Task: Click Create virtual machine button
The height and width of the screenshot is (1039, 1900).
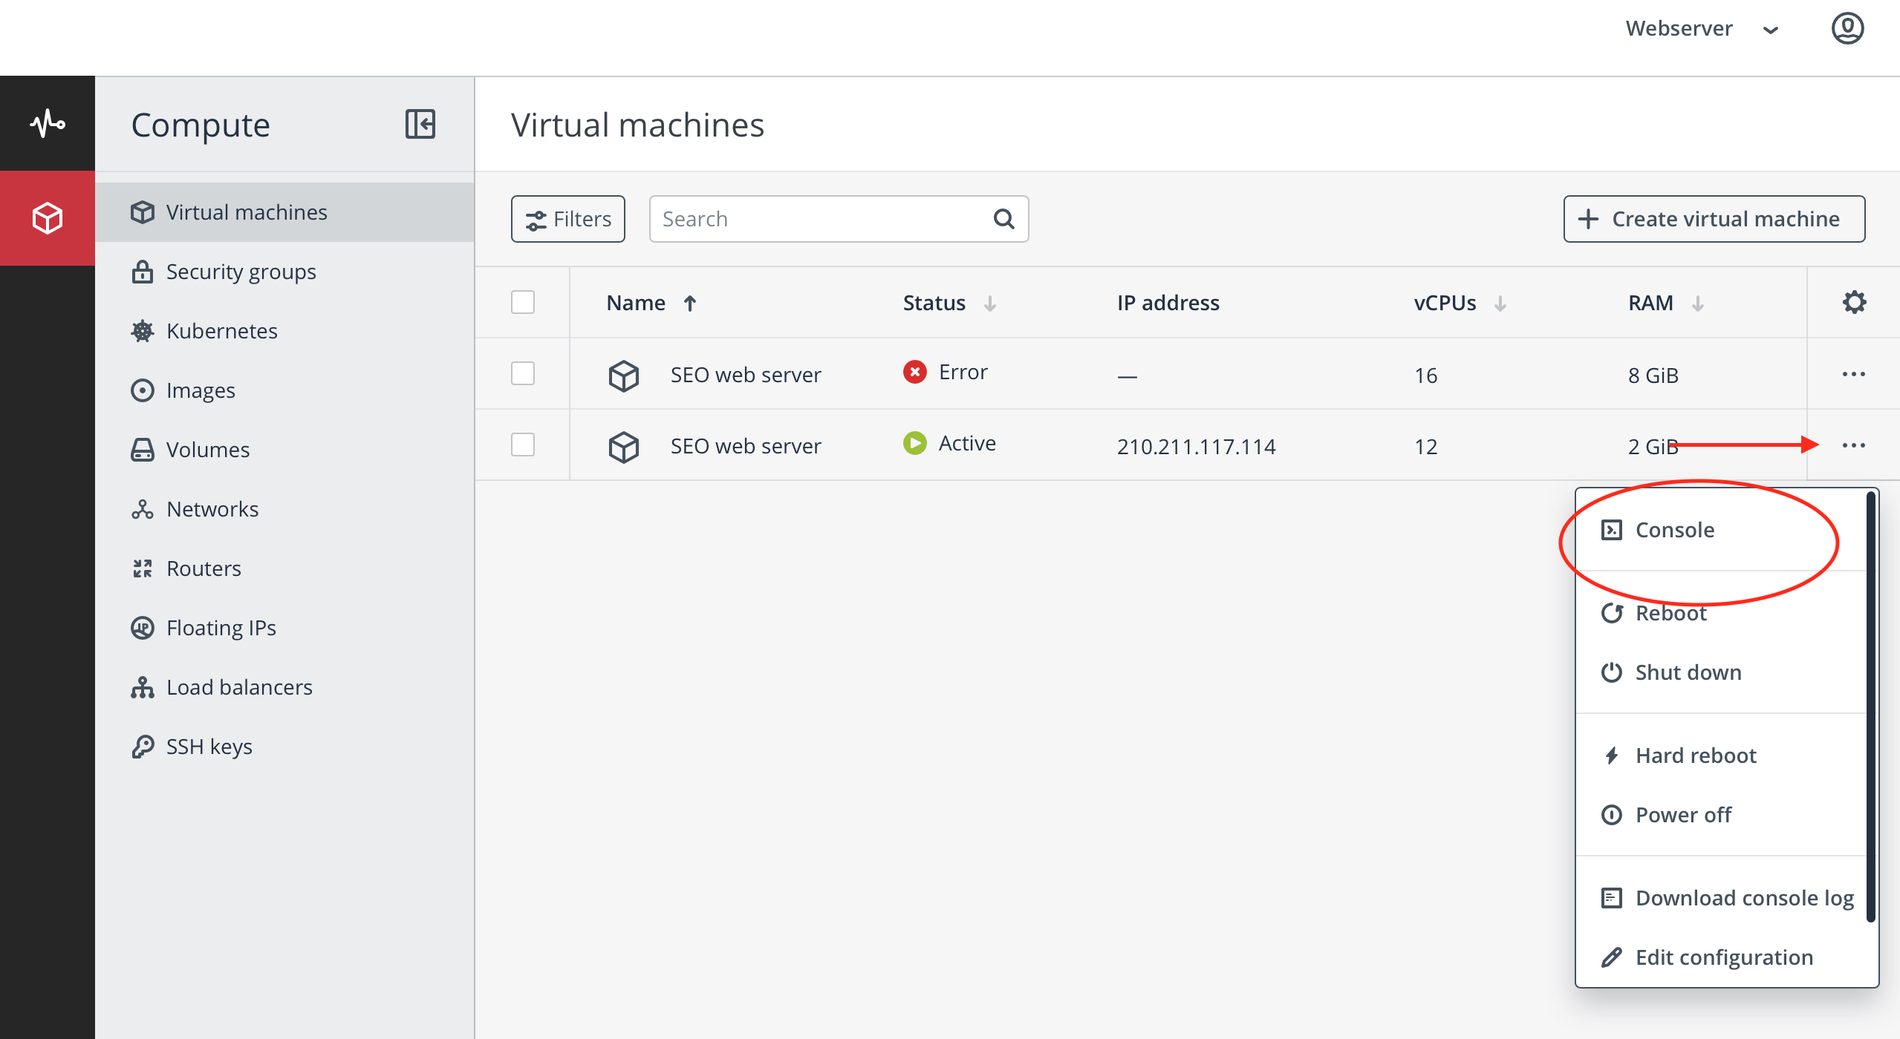Action: click(x=1714, y=219)
